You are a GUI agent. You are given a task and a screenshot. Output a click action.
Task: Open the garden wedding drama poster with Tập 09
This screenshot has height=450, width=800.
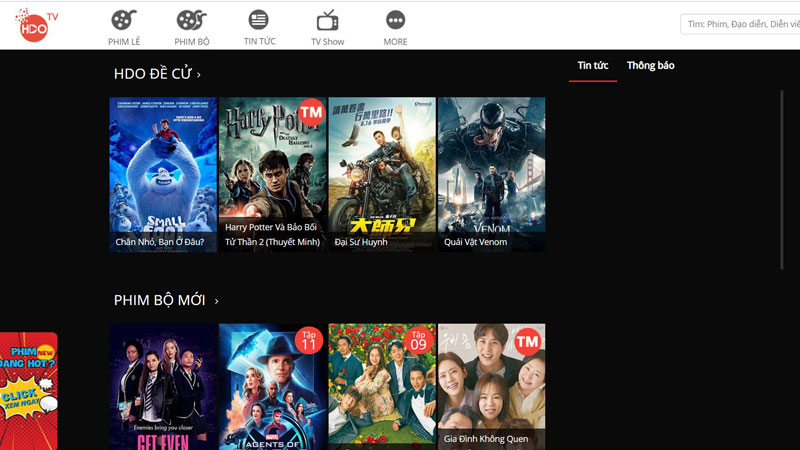pos(382,387)
